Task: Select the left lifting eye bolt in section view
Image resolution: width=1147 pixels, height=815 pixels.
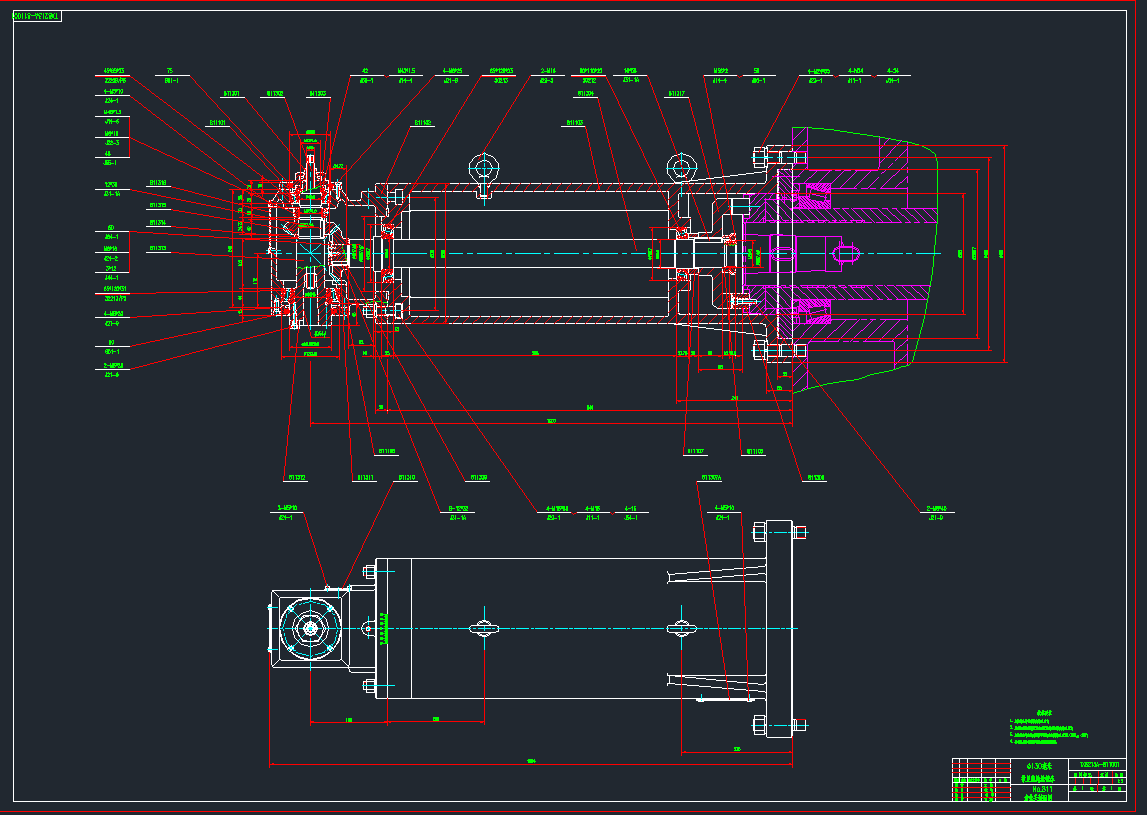Action: 485,171
